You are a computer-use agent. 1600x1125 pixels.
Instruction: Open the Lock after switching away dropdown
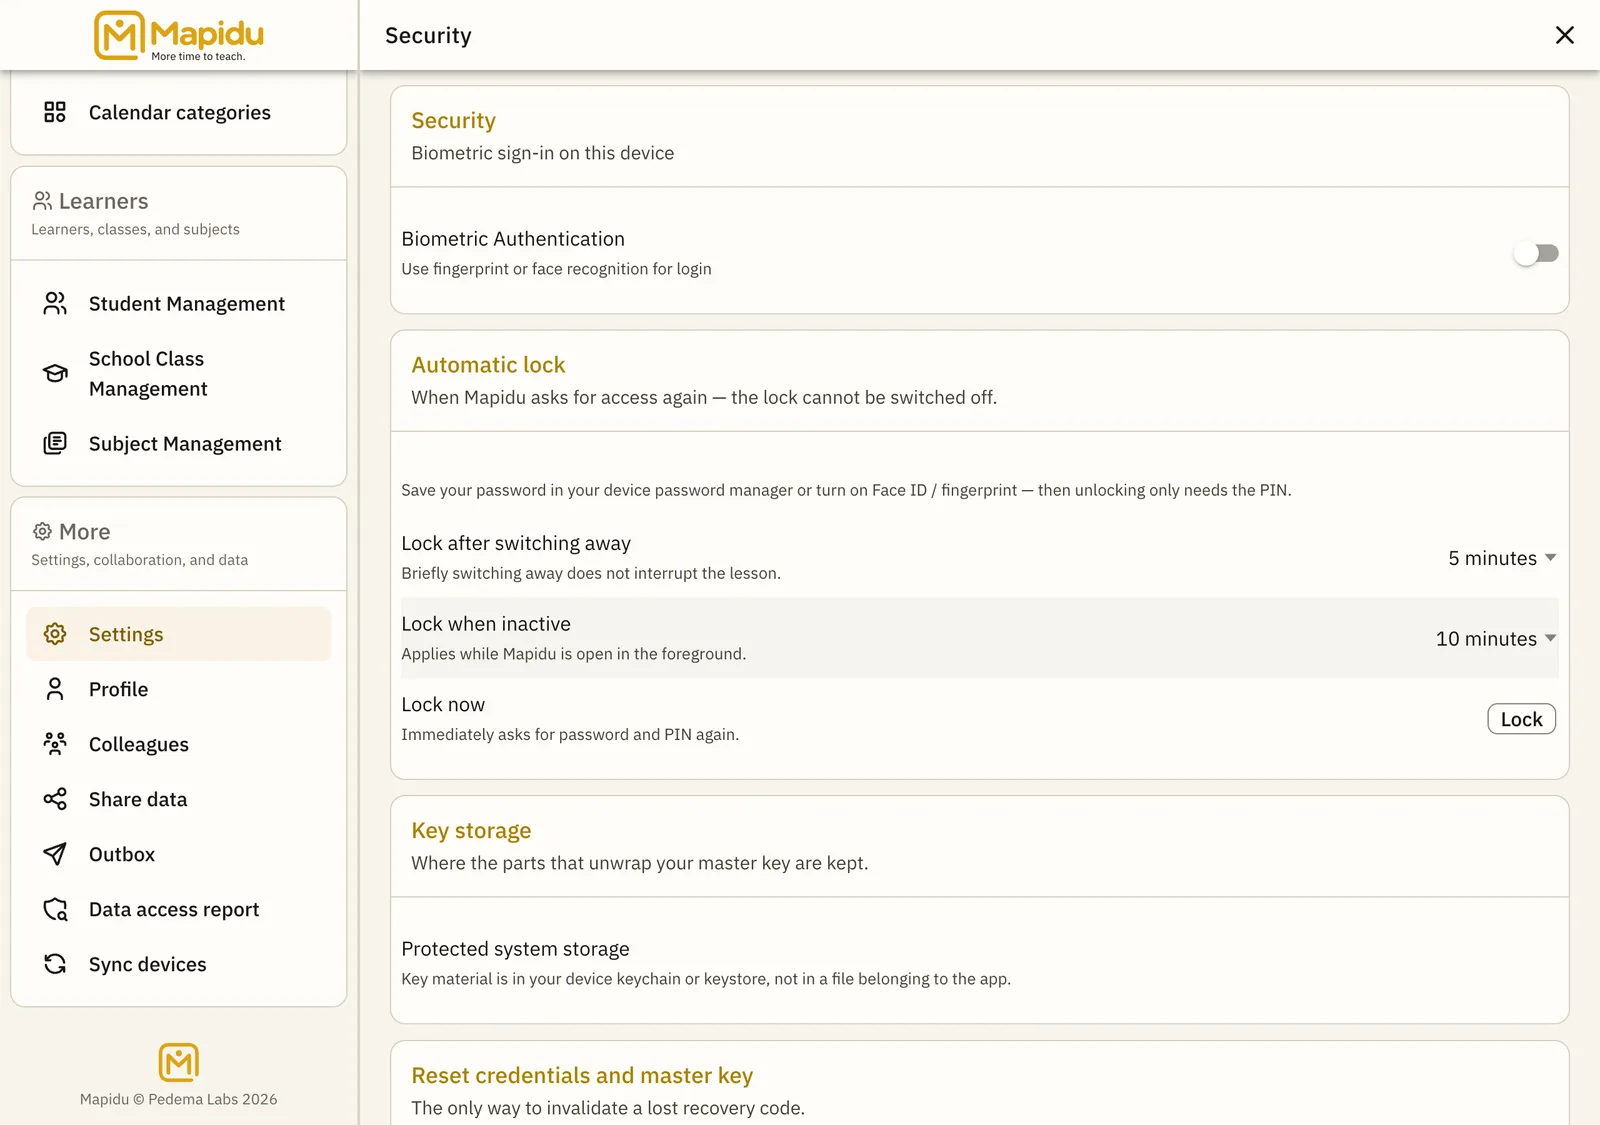(1502, 558)
